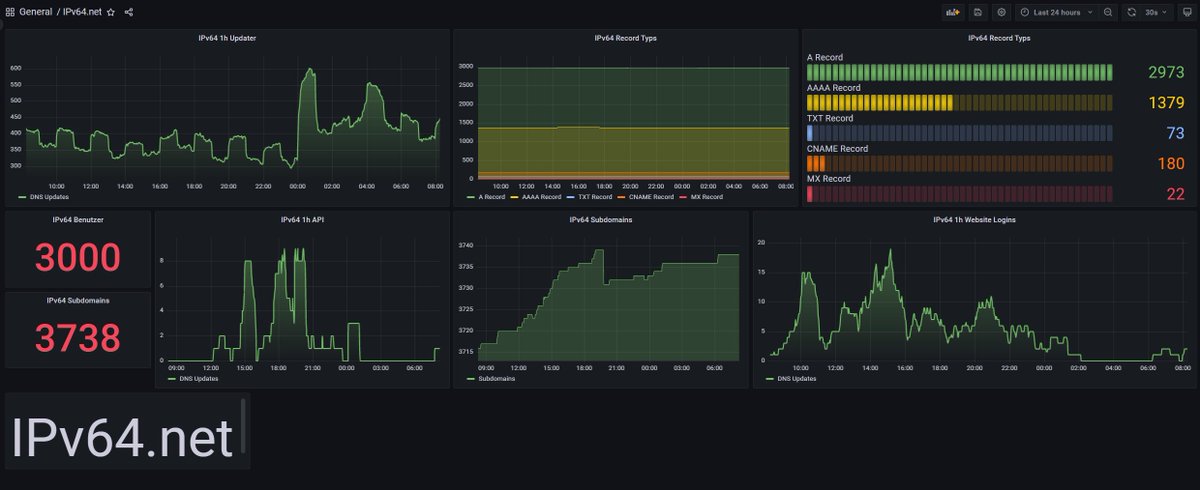Click the AAAA Record value 1379
Screen dimensions: 1200x490
(1166, 103)
